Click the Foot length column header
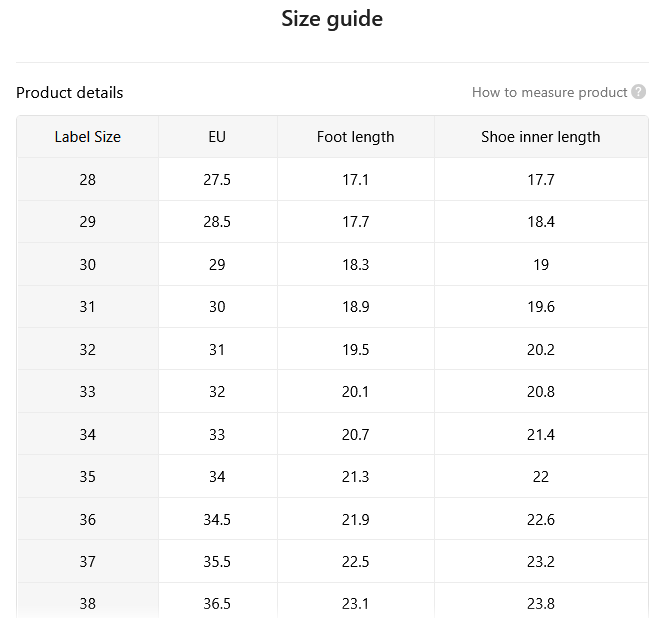Image resolution: width=660 pixels, height=635 pixels. 356,137
